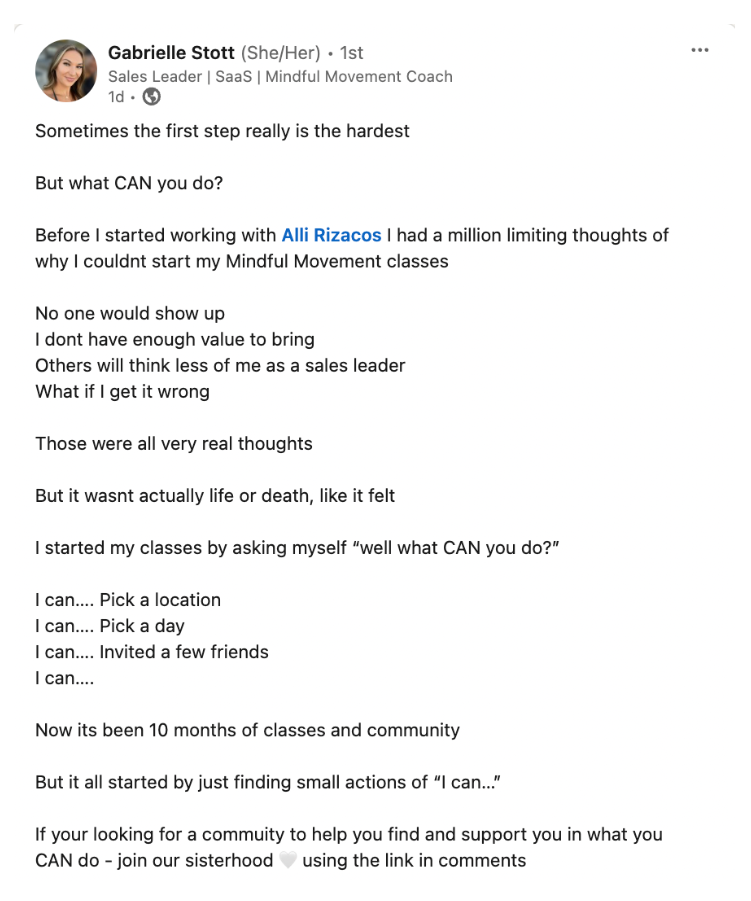
Task: Click the line No one would show up
Action: pyautogui.click(x=130, y=313)
